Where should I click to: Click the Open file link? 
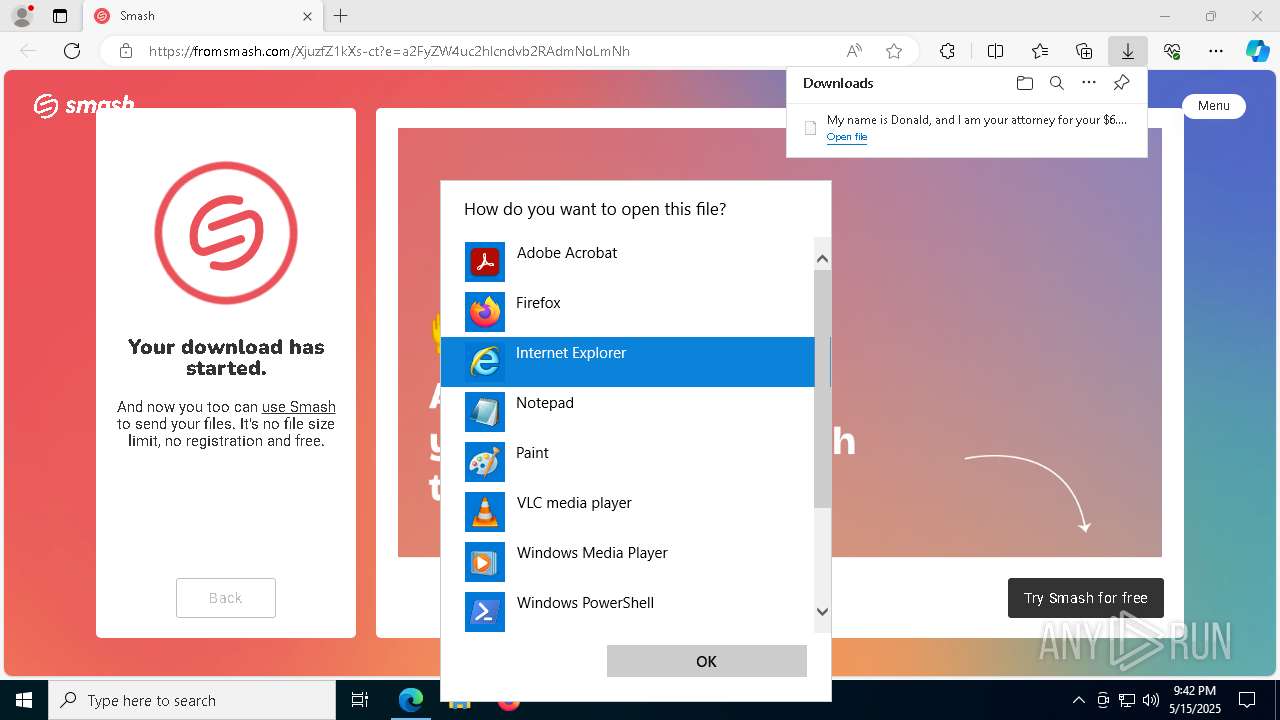pyautogui.click(x=846, y=137)
